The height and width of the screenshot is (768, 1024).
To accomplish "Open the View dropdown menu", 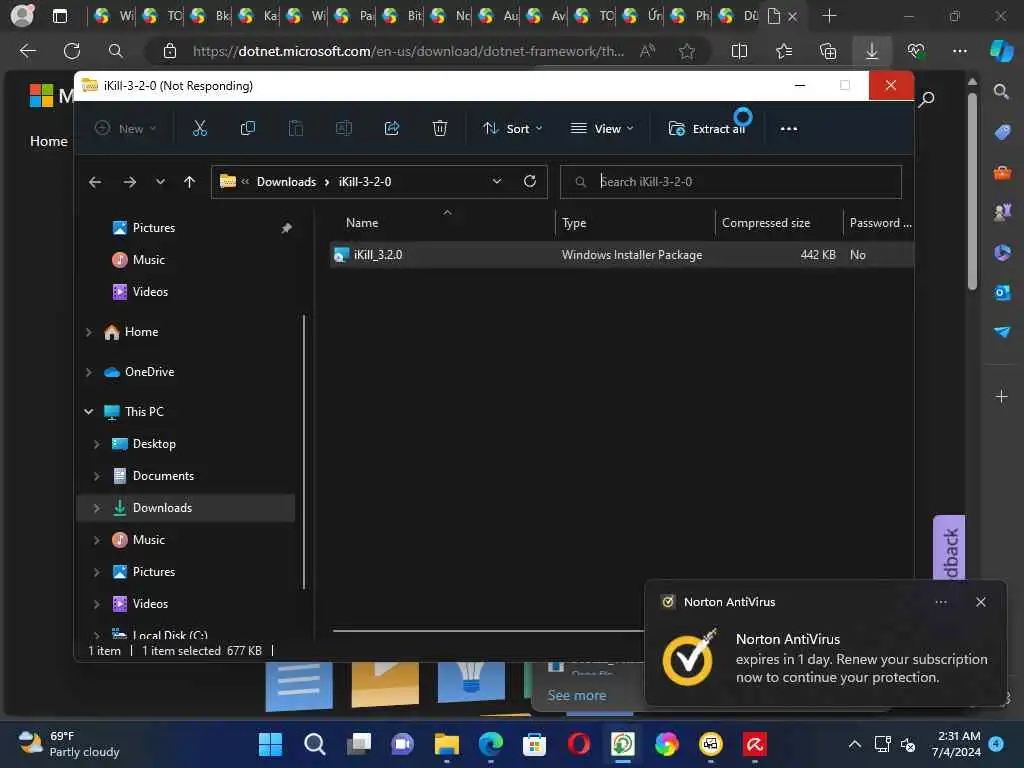I will coord(601,129).
